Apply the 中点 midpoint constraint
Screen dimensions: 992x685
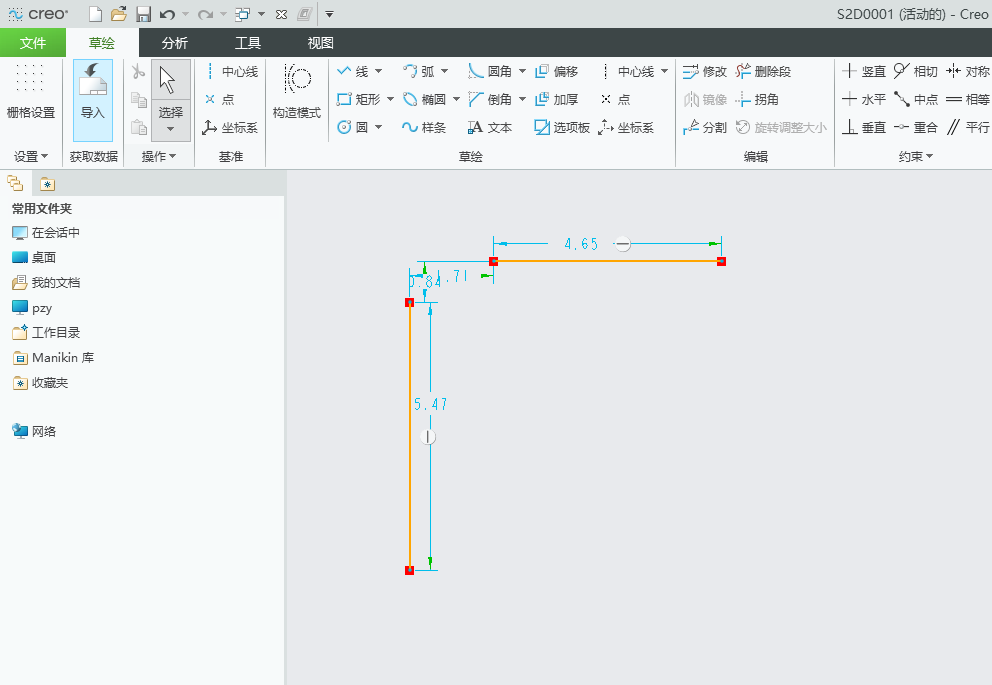(x=916, y=99)
